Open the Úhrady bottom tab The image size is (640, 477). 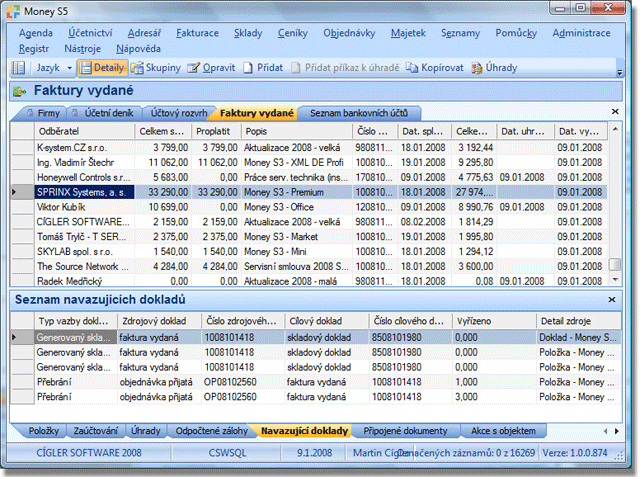tap(146, 431)
